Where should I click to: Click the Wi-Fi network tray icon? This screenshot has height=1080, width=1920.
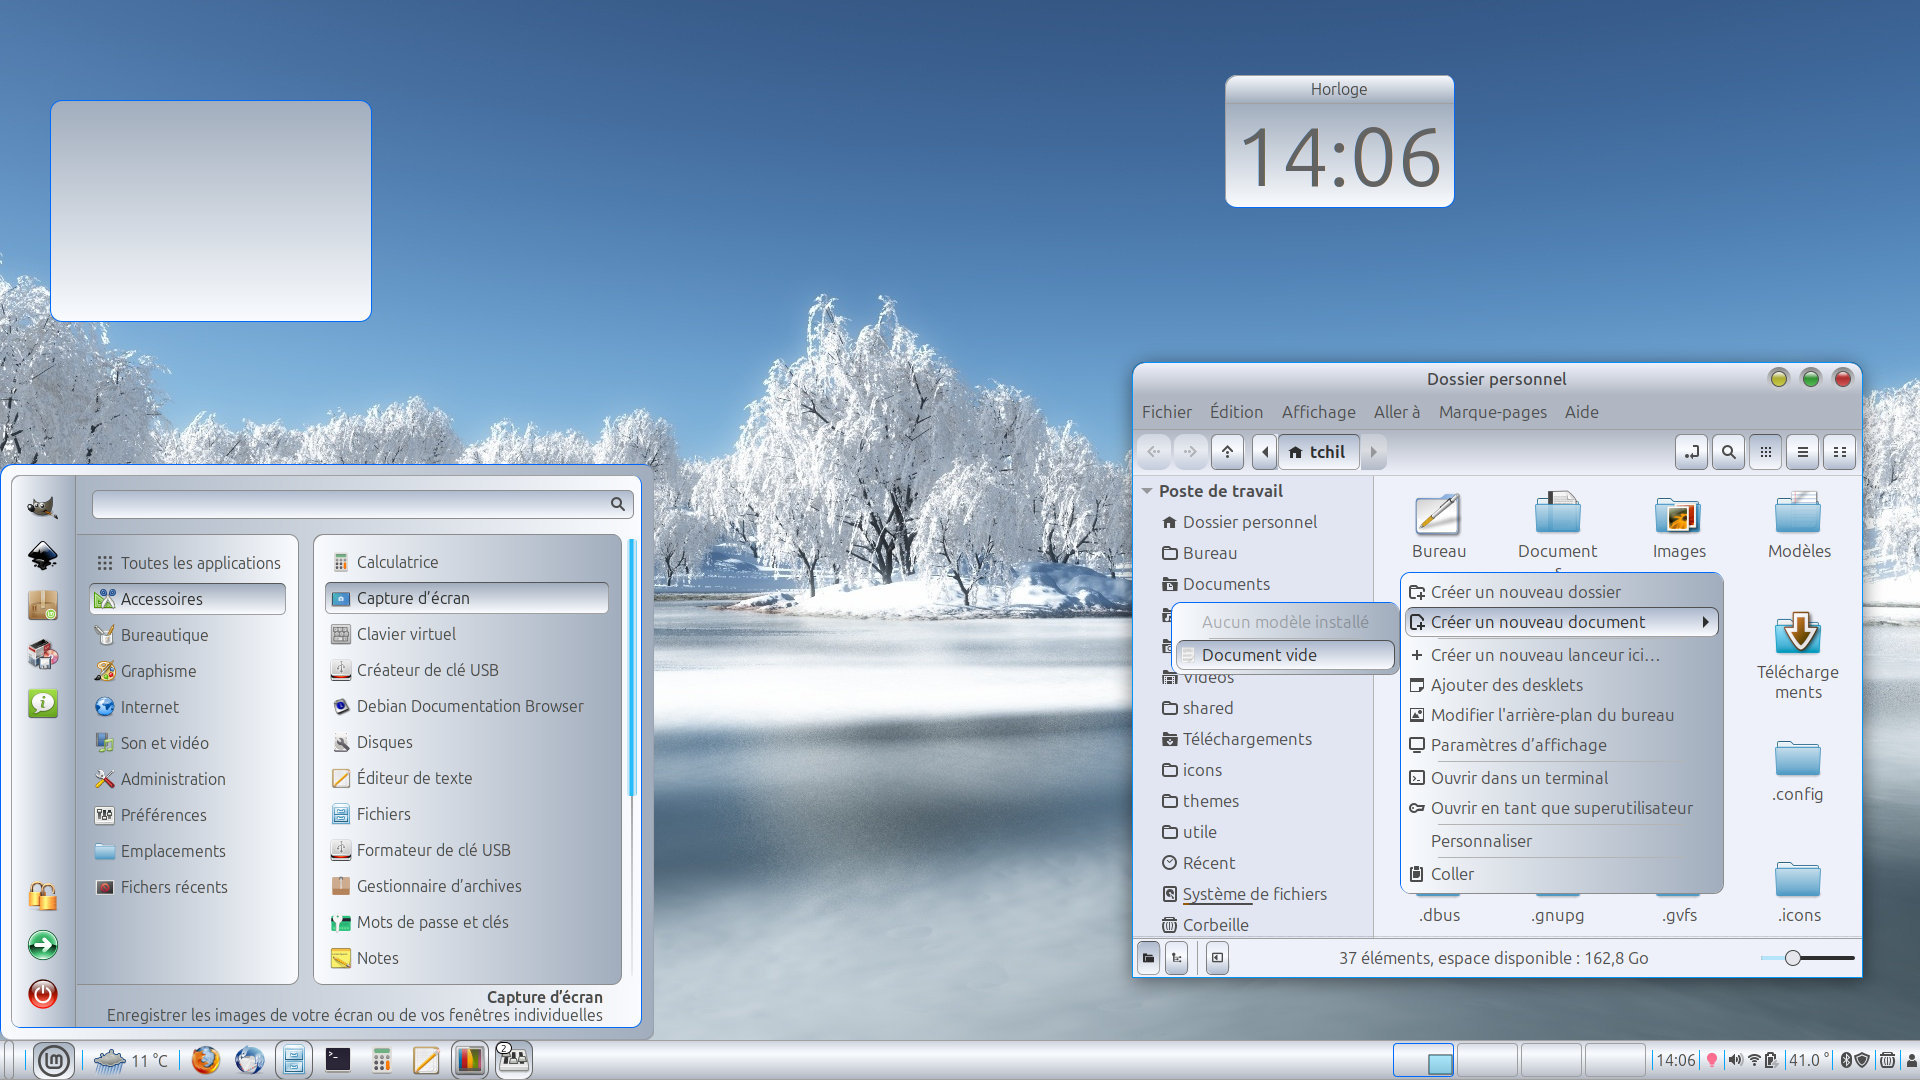1754,1060
